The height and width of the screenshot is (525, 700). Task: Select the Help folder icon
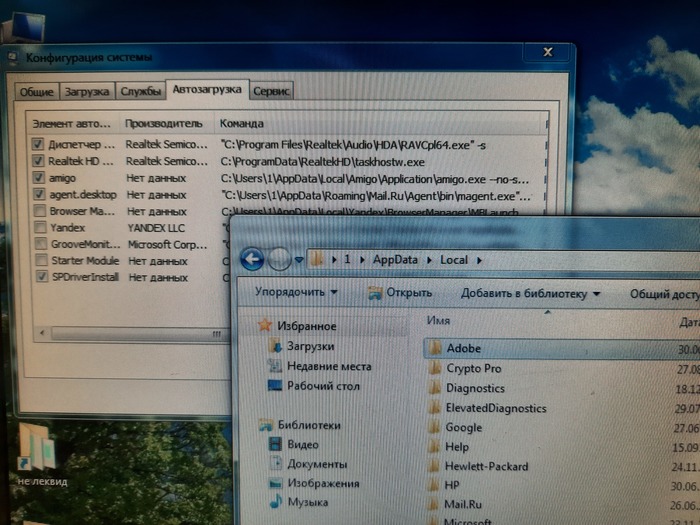(x=433, y=446)
